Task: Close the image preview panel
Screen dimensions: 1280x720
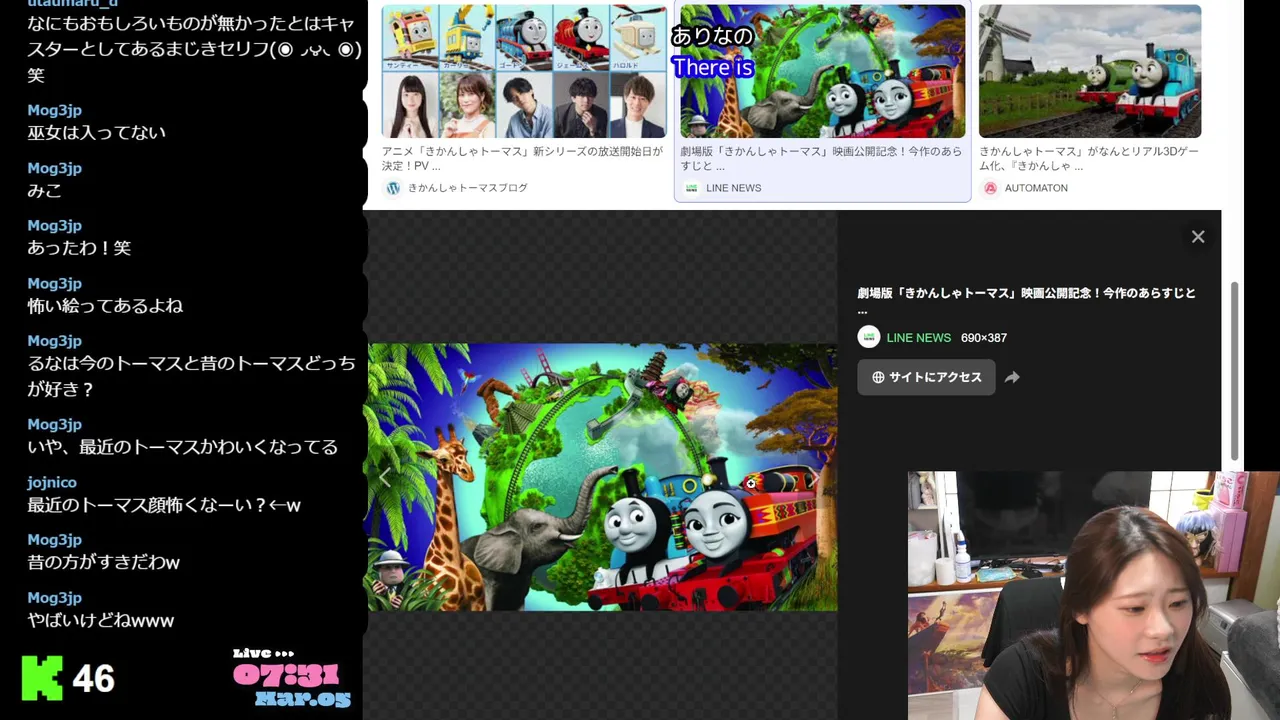Action: point(1198,237)
